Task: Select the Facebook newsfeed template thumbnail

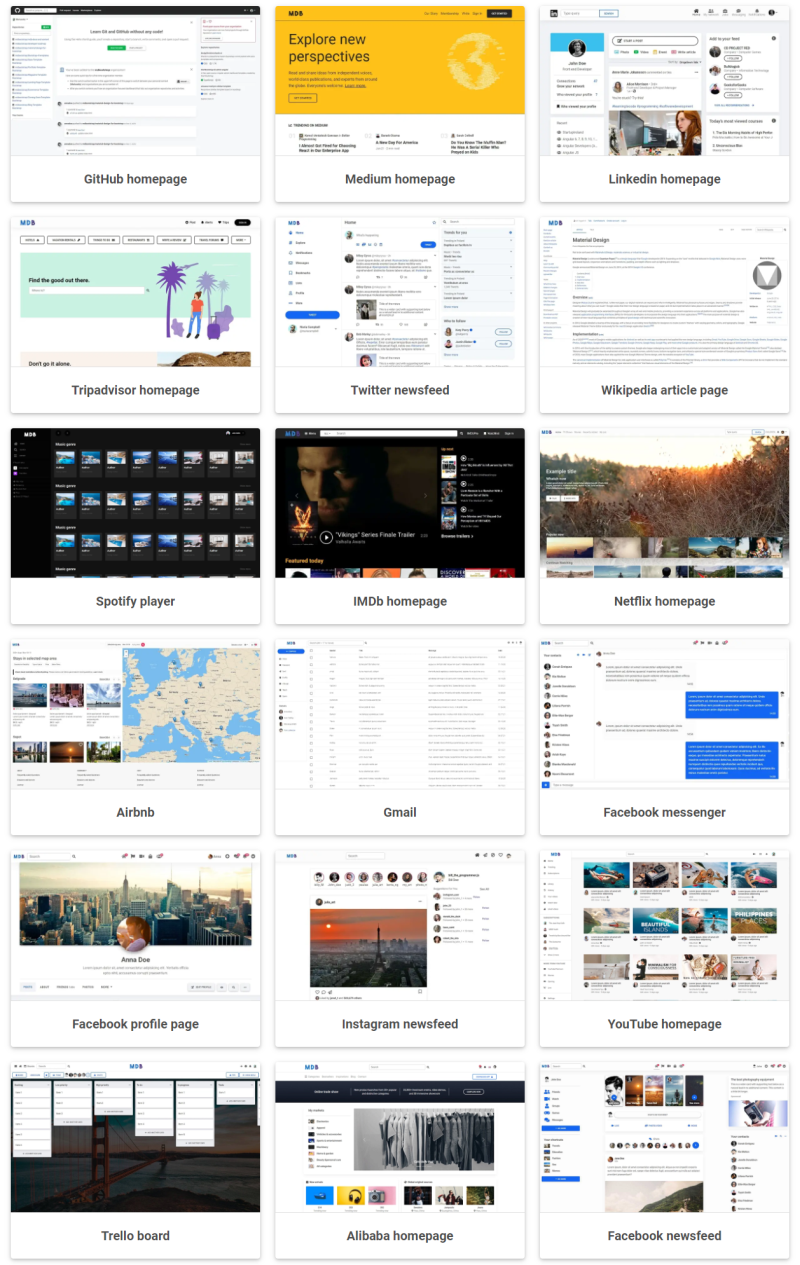Action: pos(664,1135)
